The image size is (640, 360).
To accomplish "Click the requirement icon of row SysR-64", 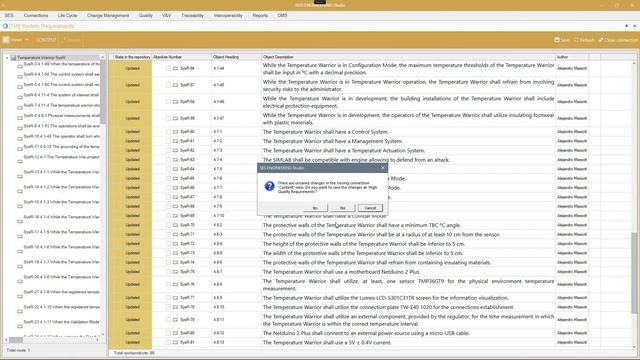I will click(x=176, y=169).
